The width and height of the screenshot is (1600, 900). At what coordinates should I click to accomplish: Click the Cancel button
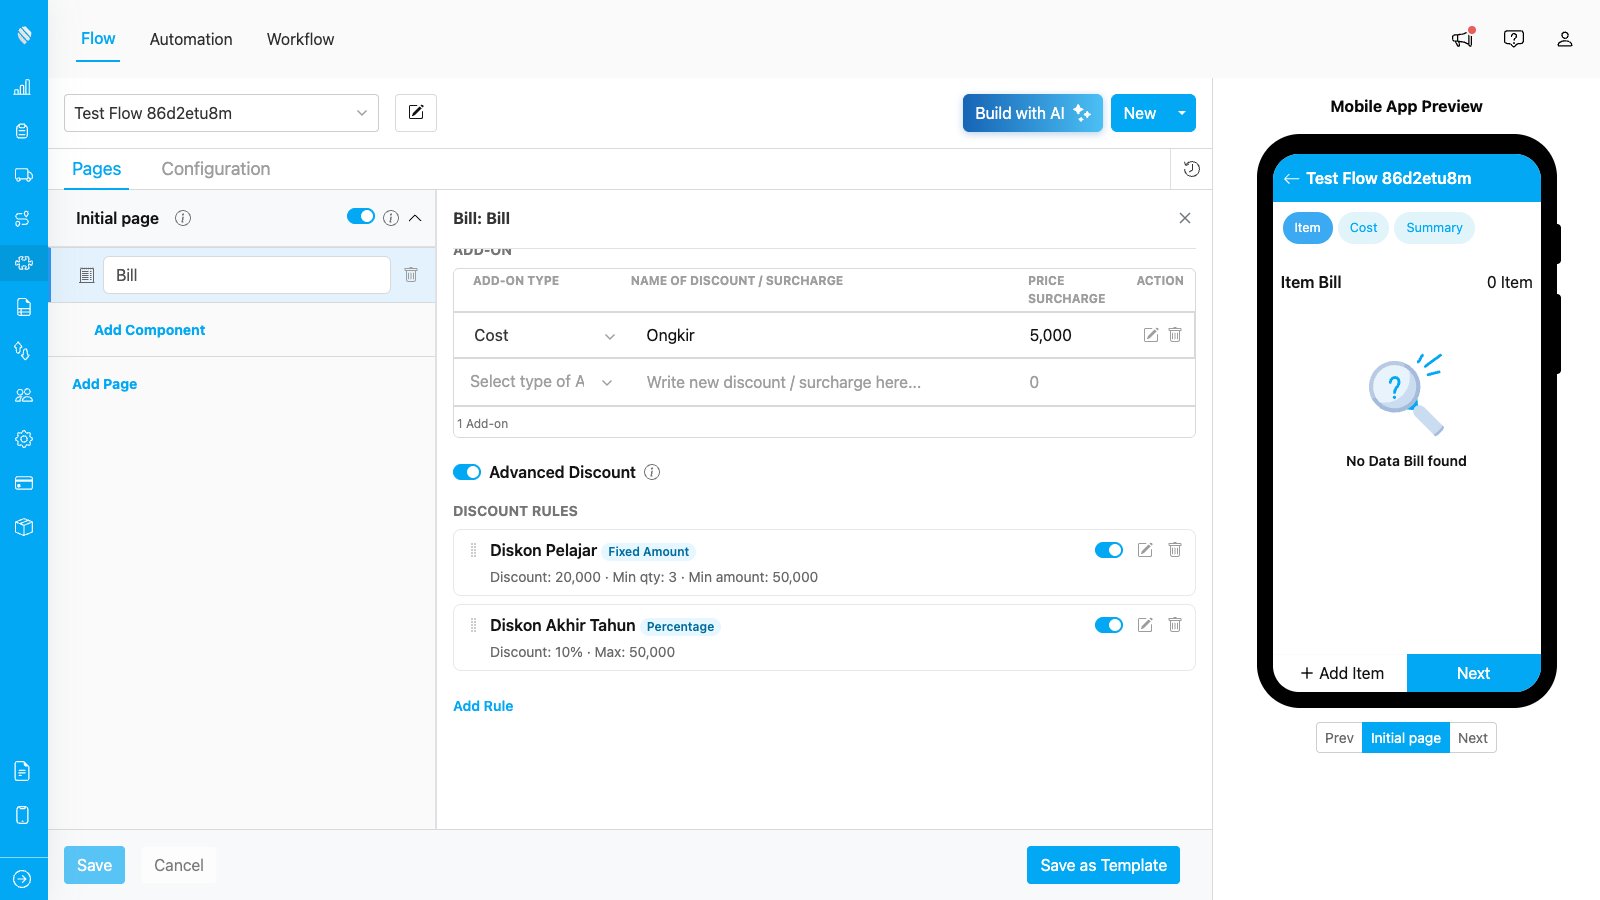tap(179, 865)
